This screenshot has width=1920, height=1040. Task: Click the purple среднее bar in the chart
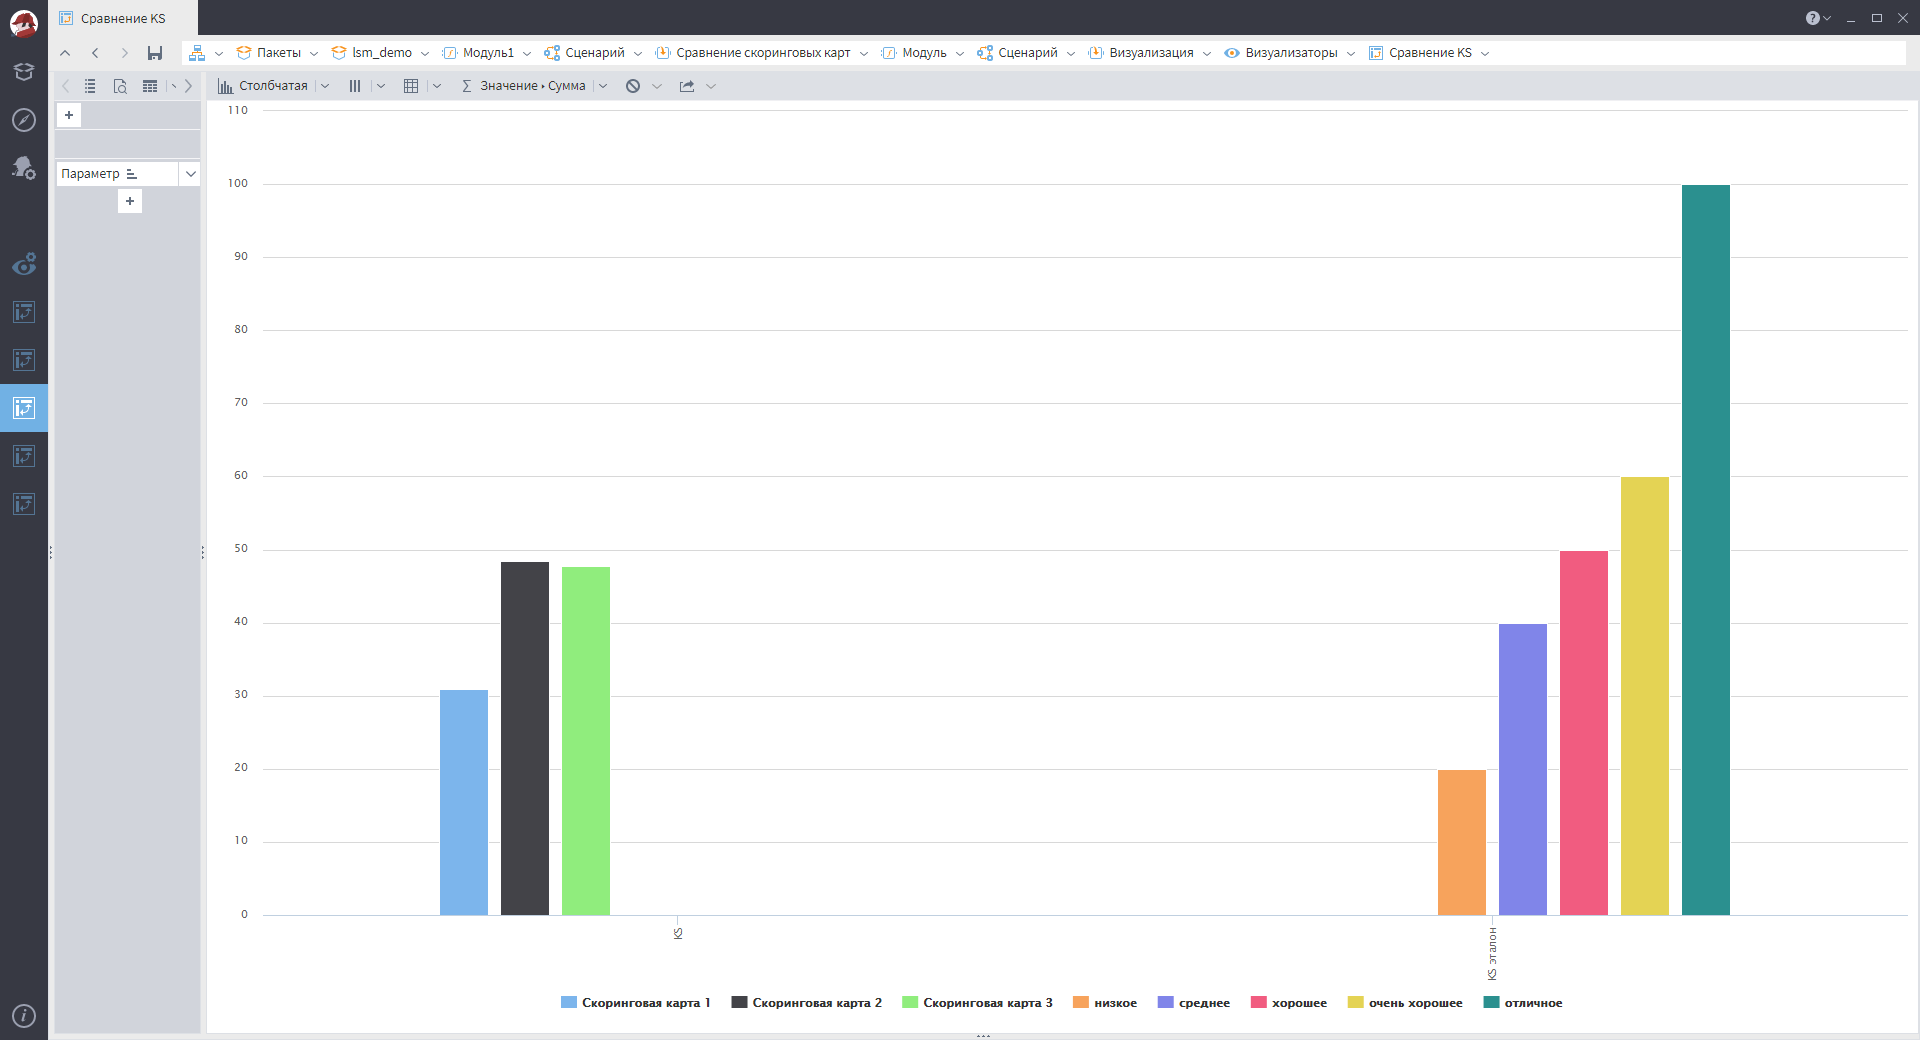click(x=1523, y=769)
